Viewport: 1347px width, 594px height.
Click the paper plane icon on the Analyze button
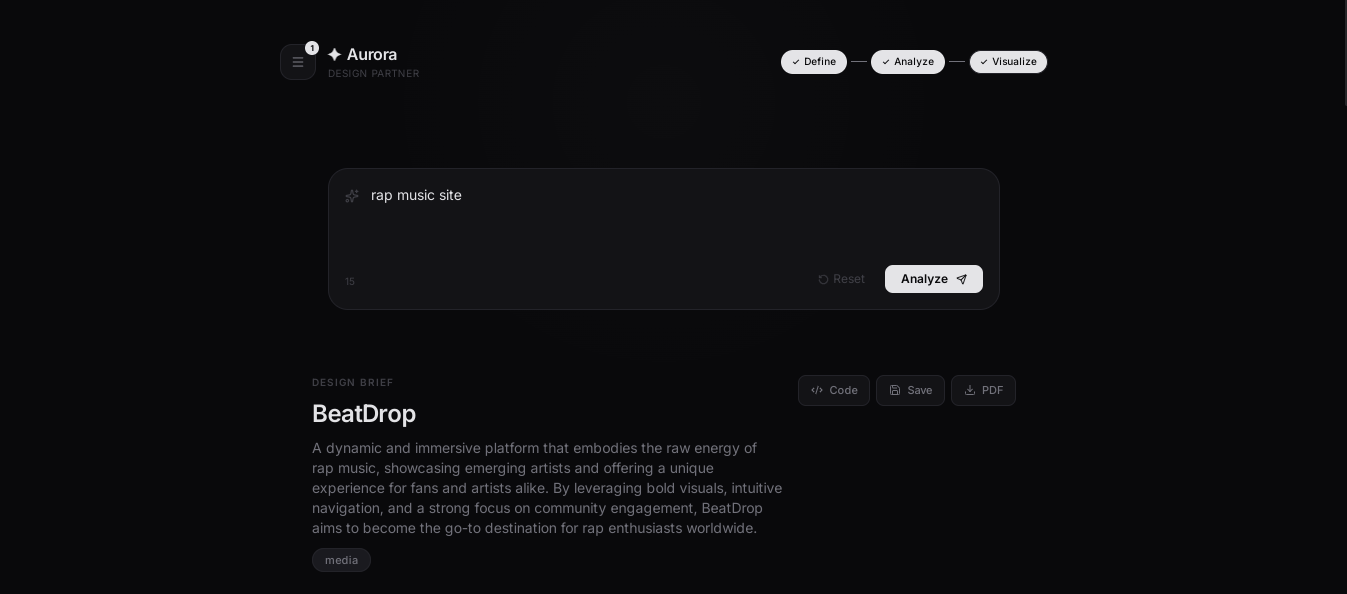click(961, 280)
